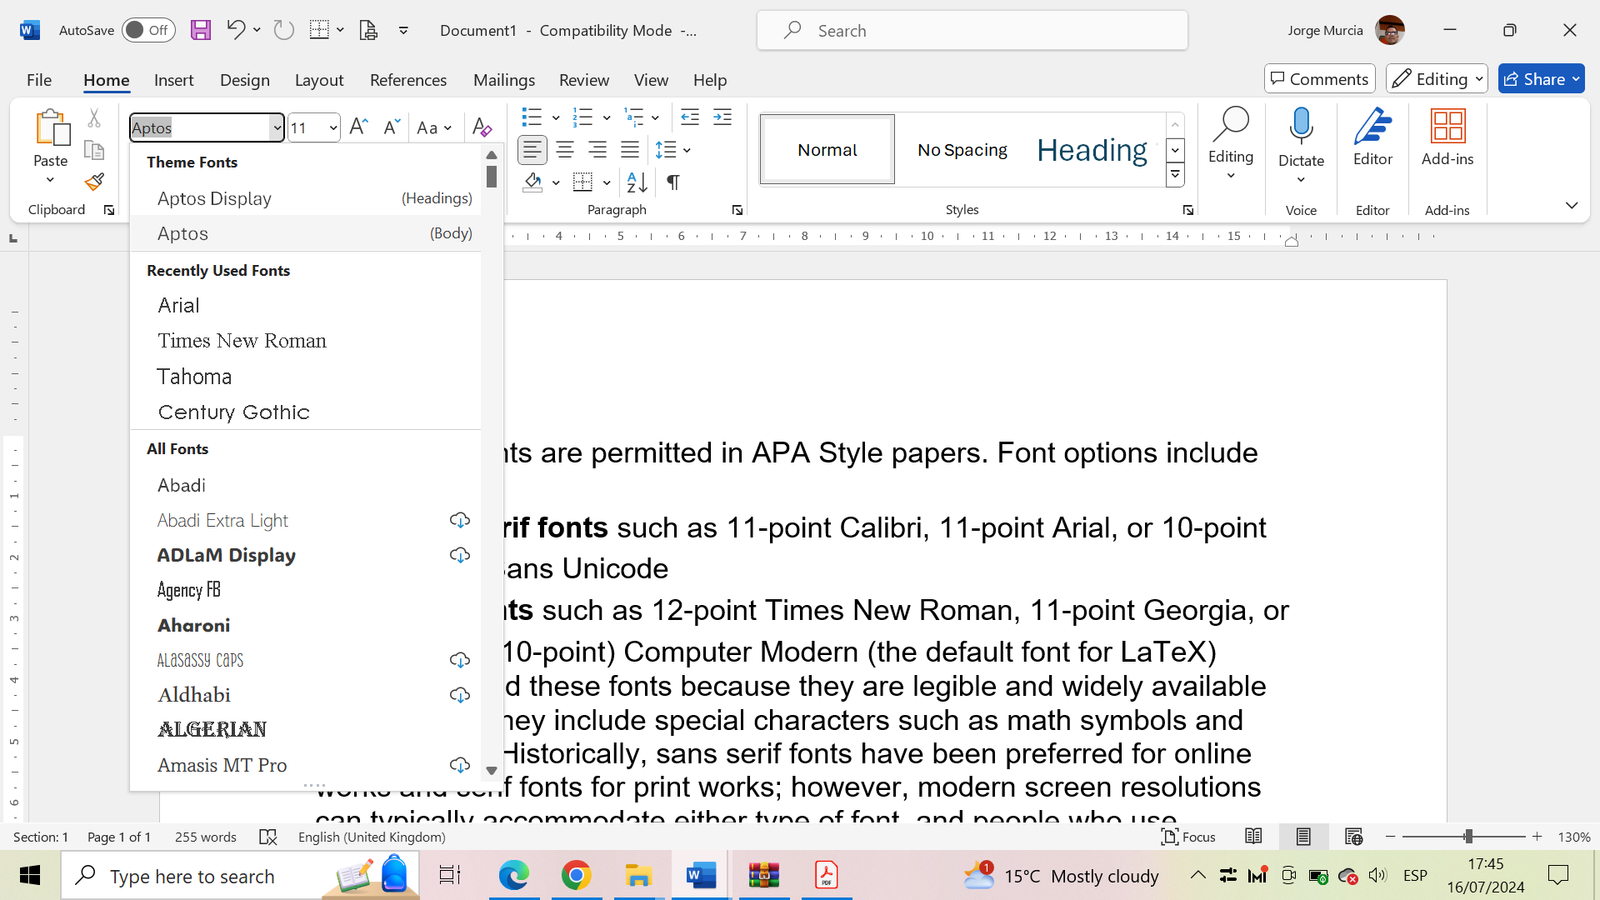Toggle Print Layout view button
The height and width of the screenshot is (900, 1600).
point(1303,837)
